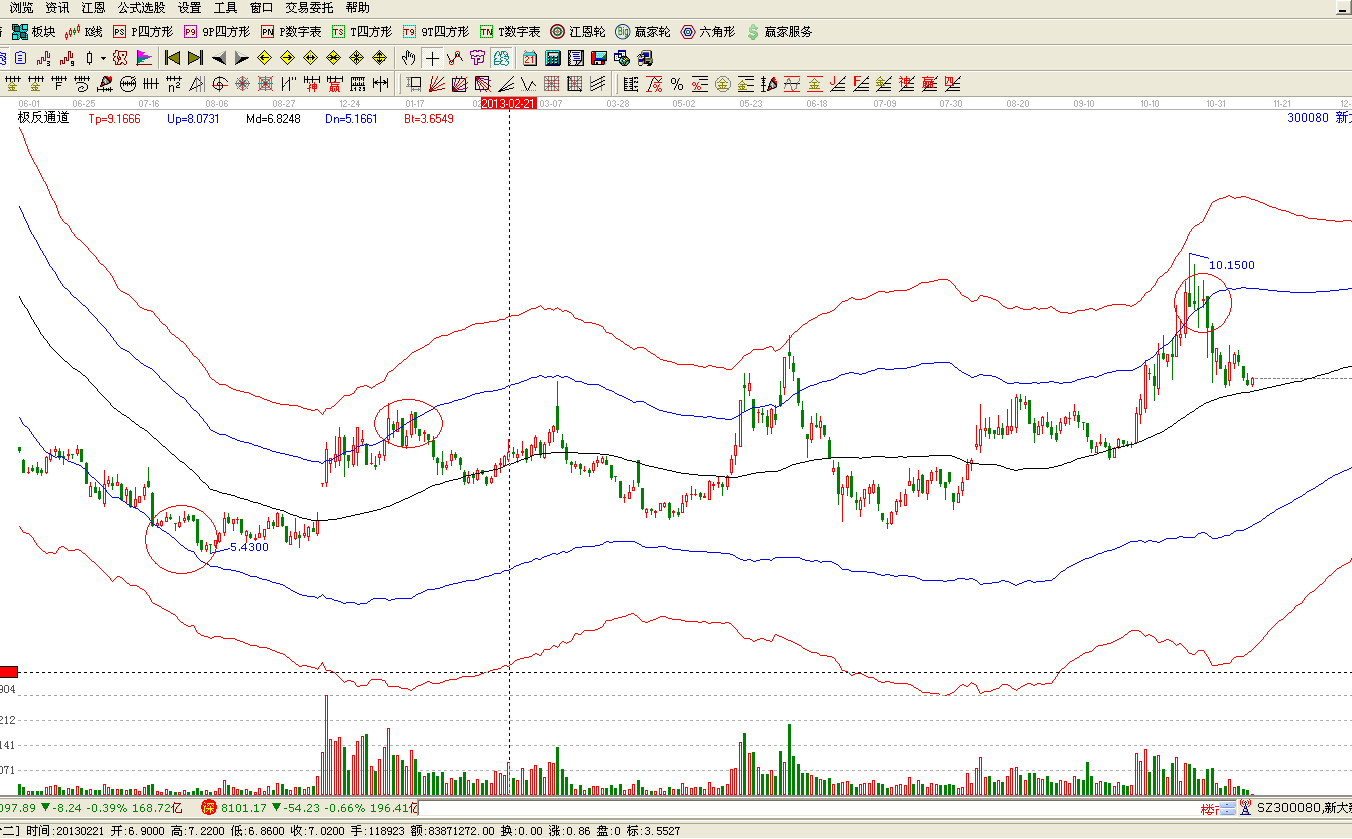
Task: Open the 交易委托 menu
Action: tap(309, 8)
